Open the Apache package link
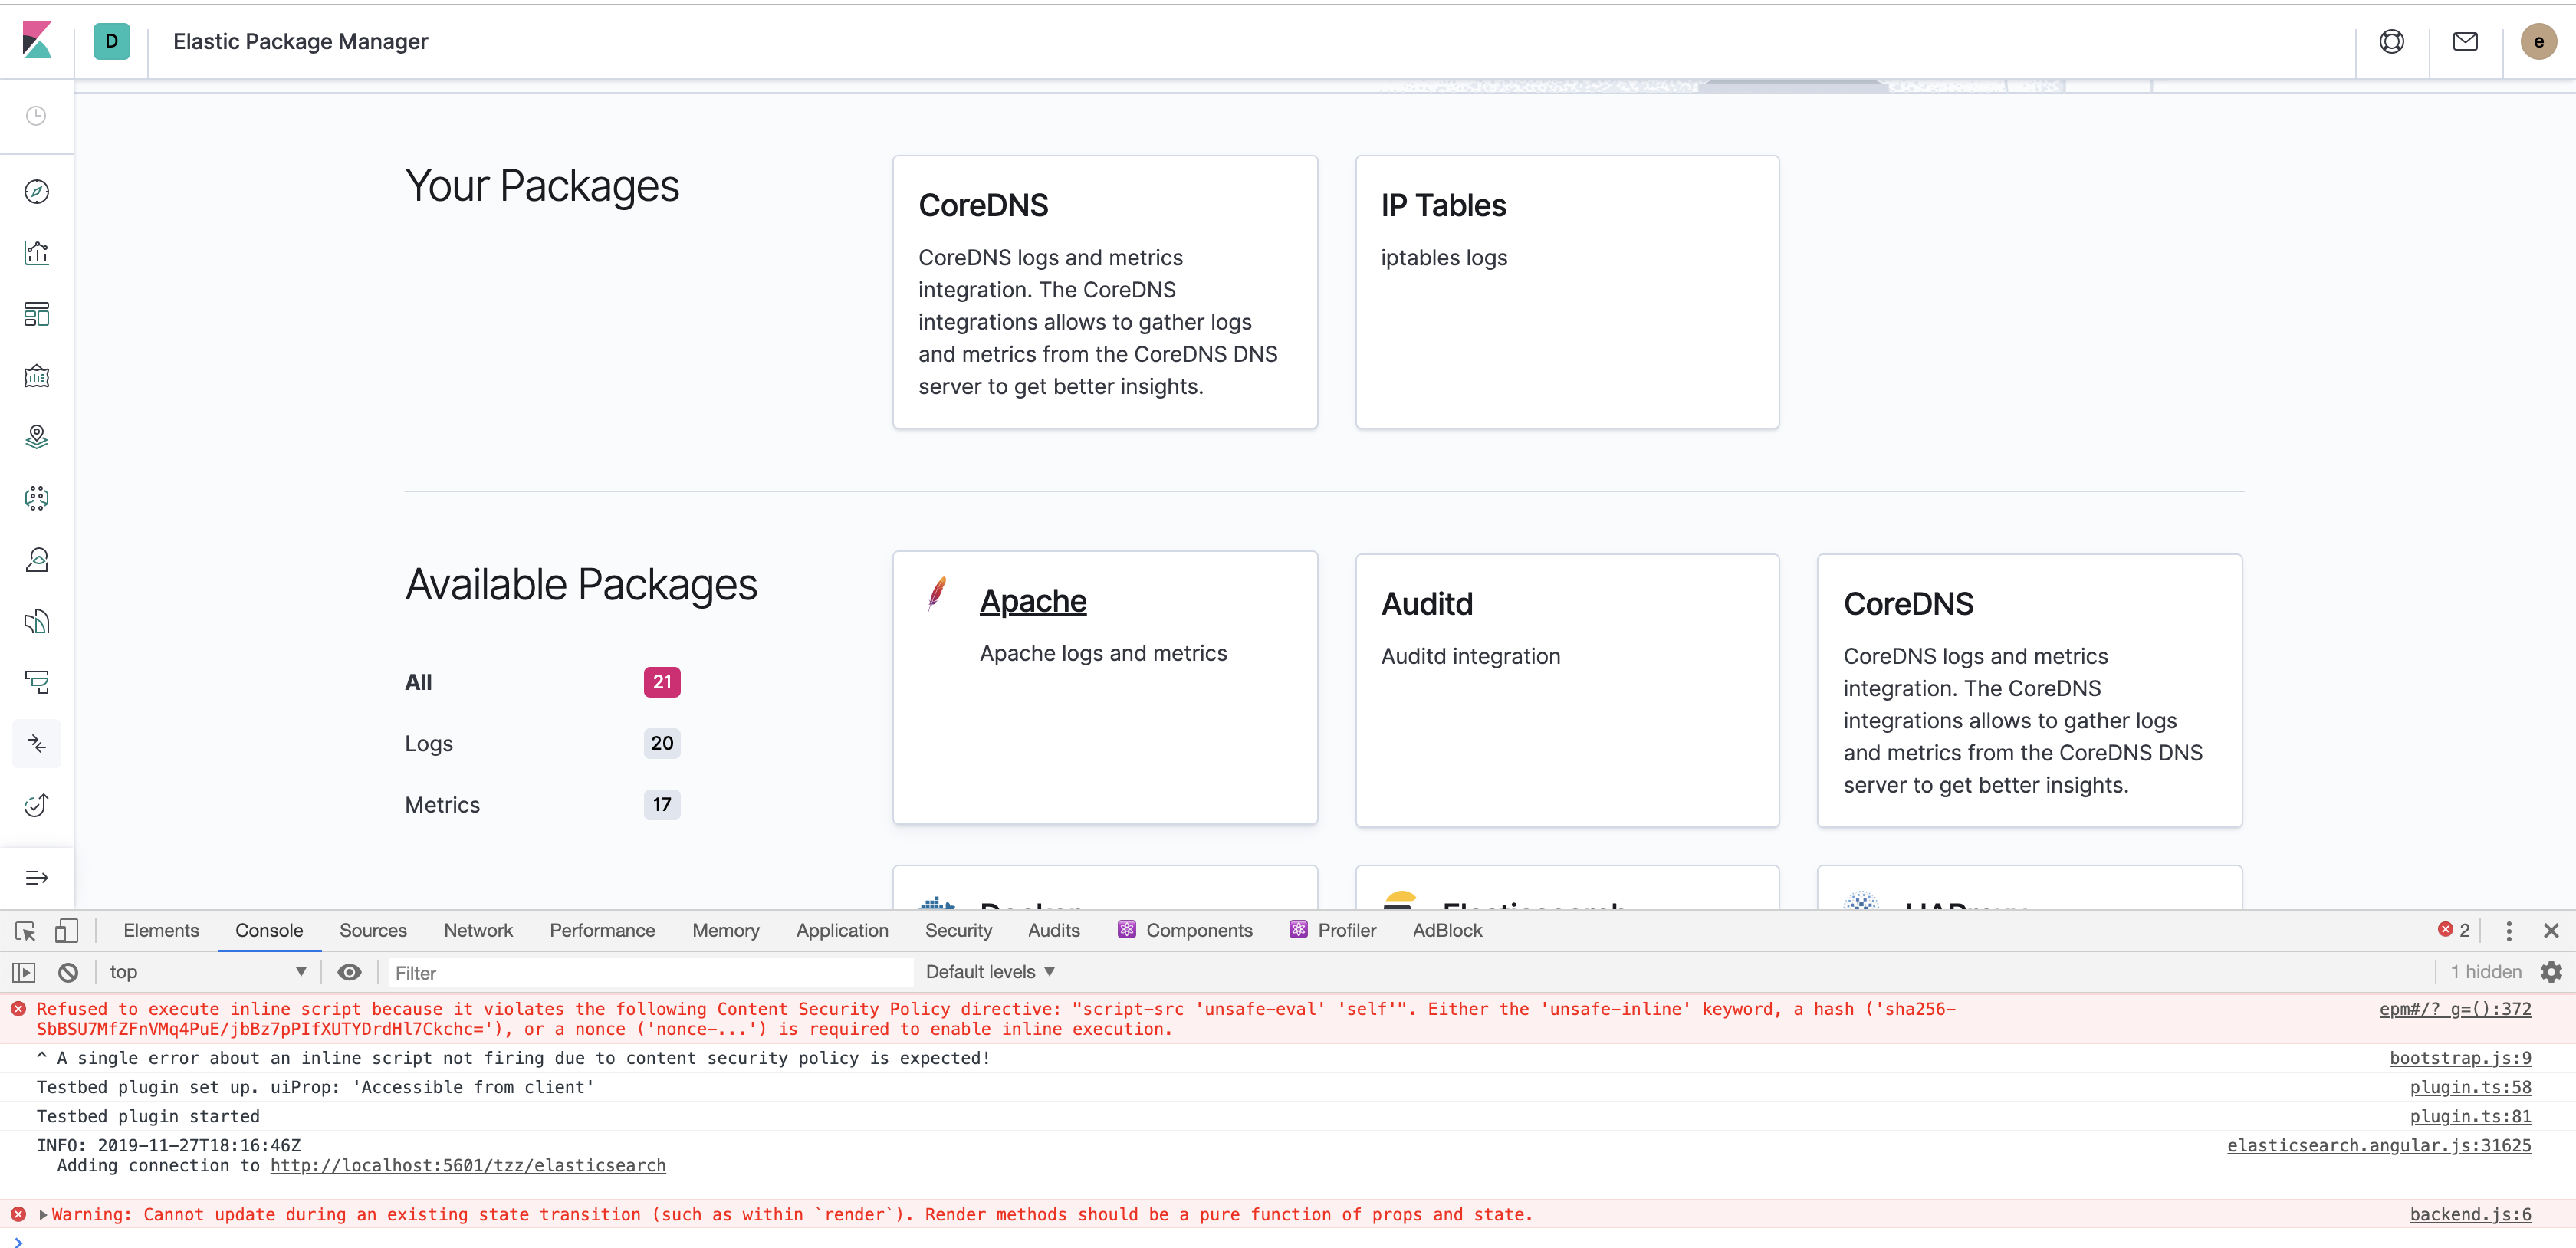The width and height of the screenshot is (2576, 1248). pos(1033,600)
